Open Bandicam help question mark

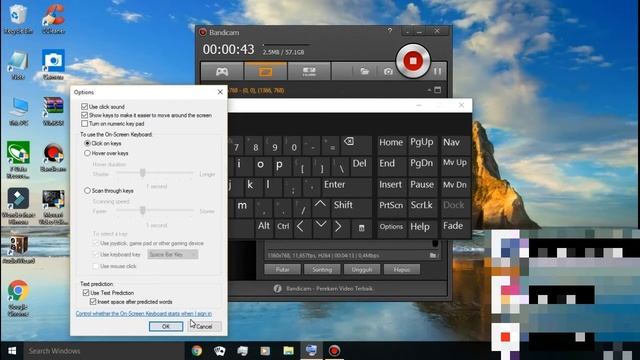[x=390, y=31]
